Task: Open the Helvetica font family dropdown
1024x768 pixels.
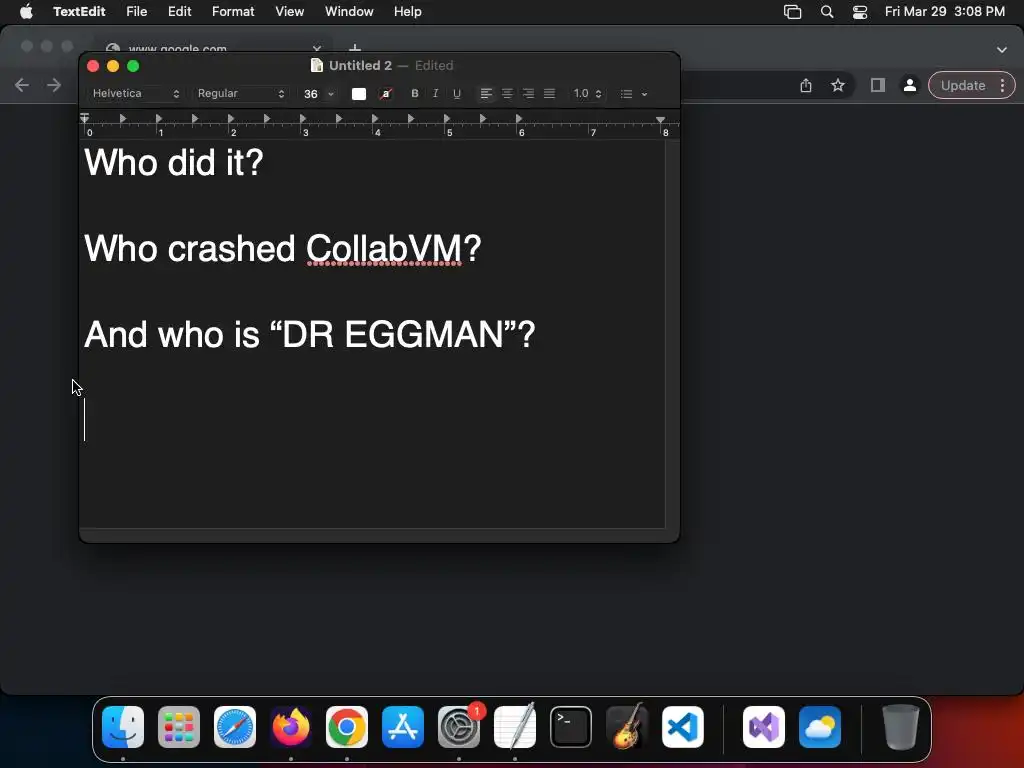Action: point(135,93)
